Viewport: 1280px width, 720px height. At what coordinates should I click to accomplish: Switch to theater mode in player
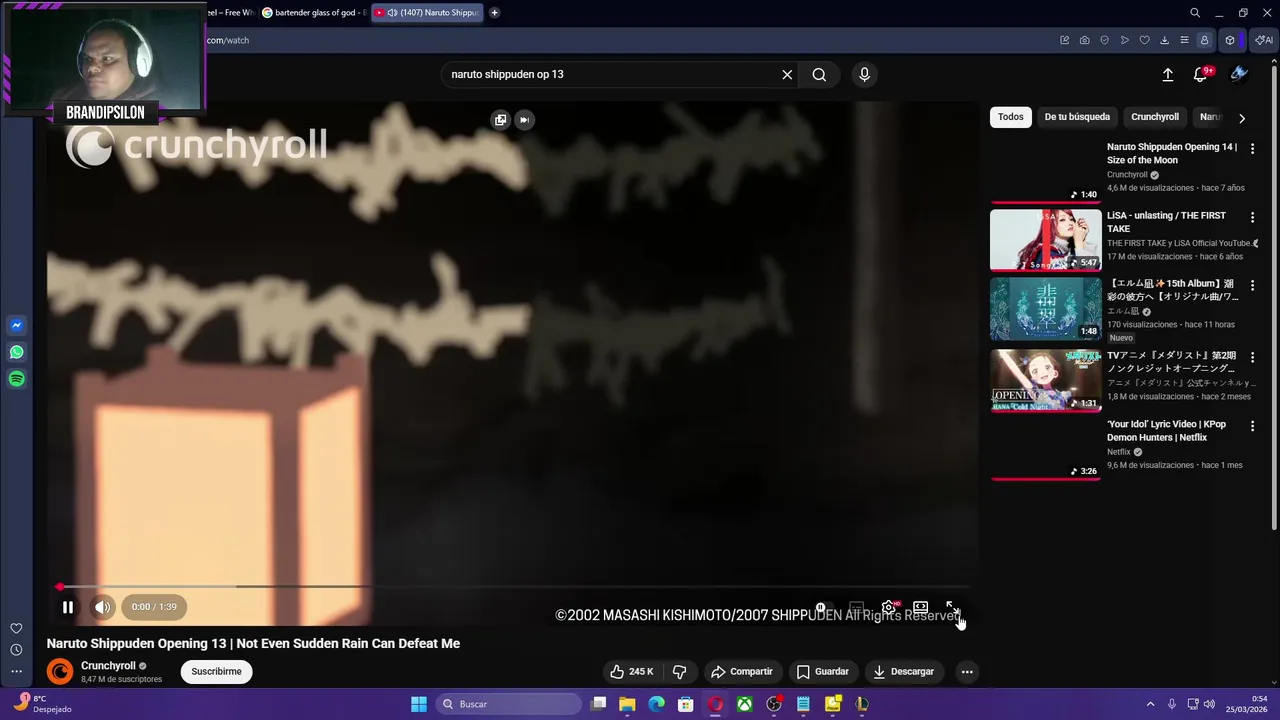click(921, 607)
